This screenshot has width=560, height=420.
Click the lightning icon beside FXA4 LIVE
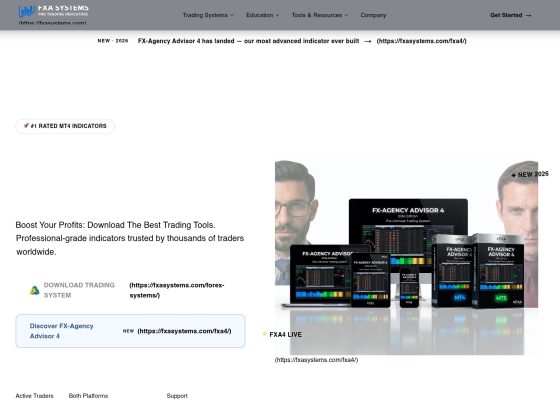point(264,334)
